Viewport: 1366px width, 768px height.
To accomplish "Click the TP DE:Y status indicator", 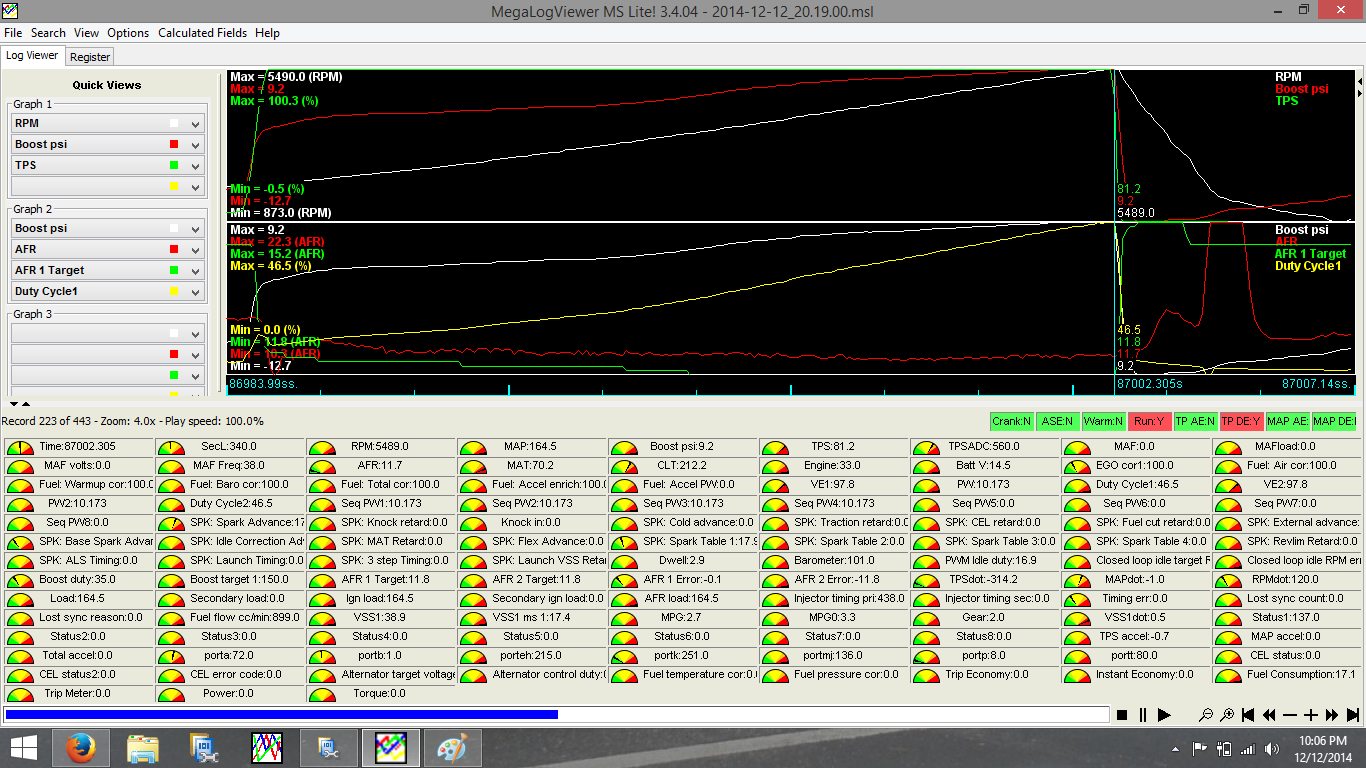I will [x=1242, y=422].
